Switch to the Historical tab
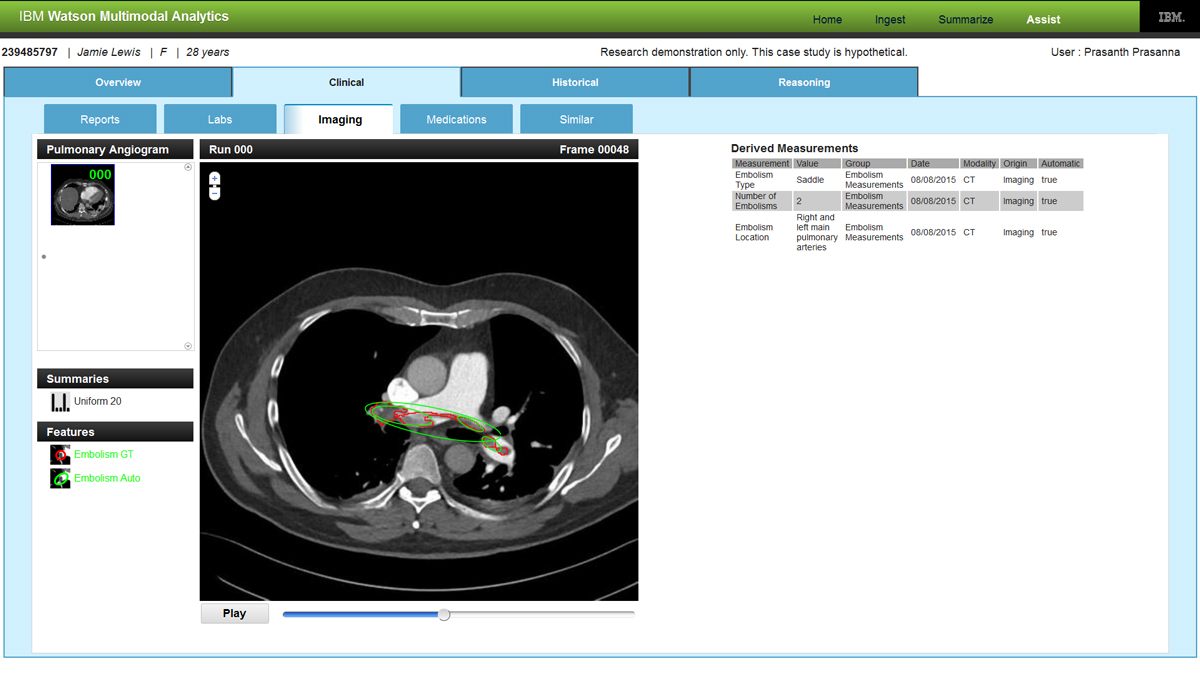Viewport: 1200px width, 675px height. tap(575, 82)
